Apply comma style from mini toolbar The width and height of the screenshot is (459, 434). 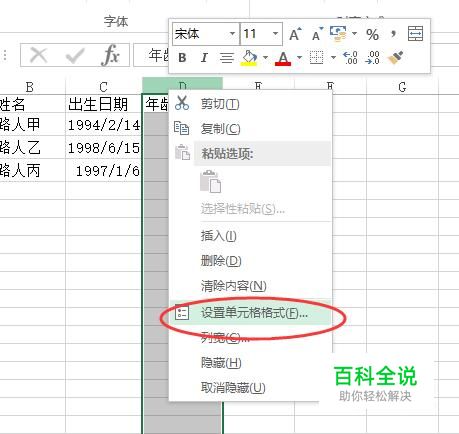(394, 33)
